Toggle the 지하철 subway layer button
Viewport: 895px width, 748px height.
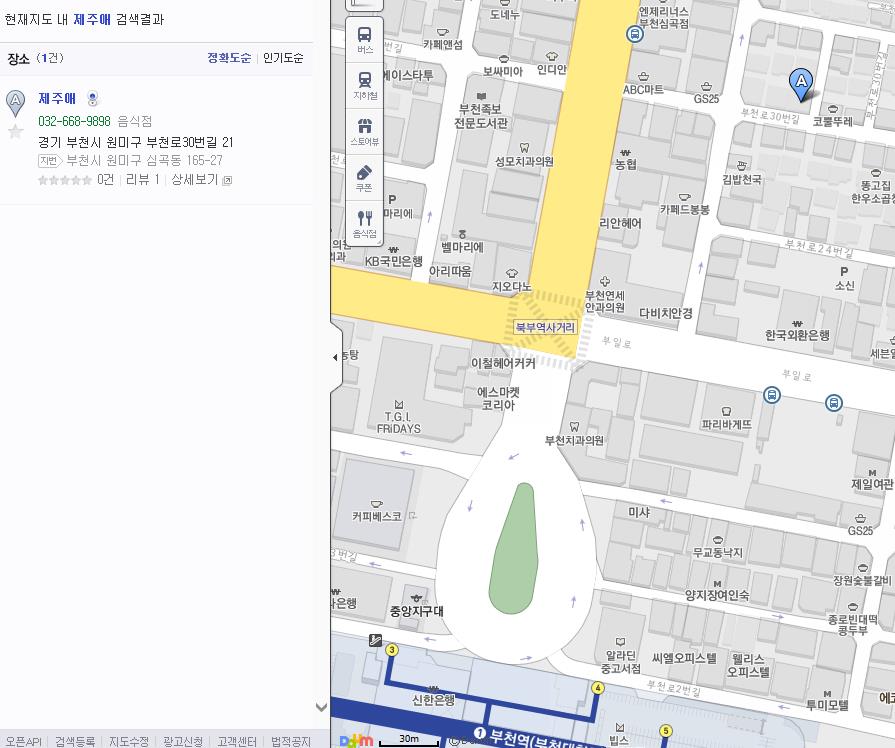pyautogui.click(x=364, y=85)
